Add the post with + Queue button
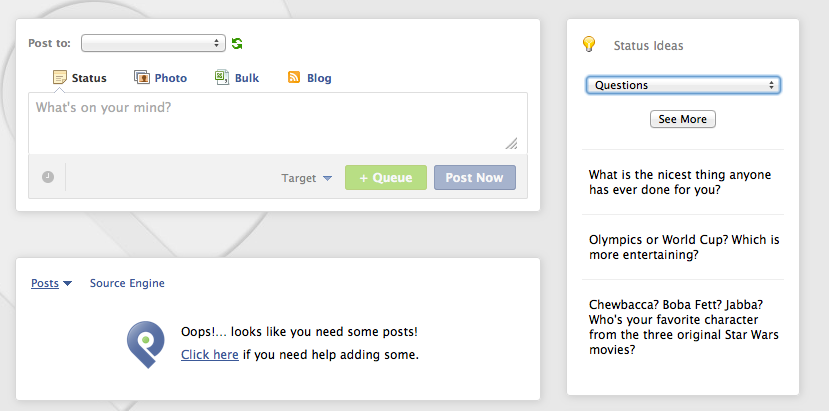829x411 pixels. tap(386, 177)
